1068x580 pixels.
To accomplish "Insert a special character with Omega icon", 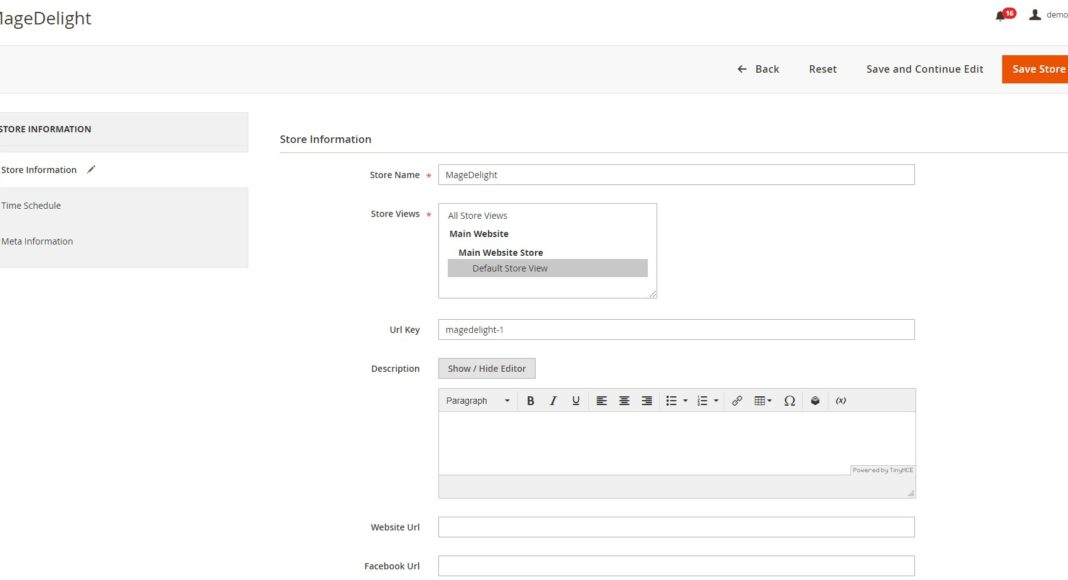I will pos(789,401).
